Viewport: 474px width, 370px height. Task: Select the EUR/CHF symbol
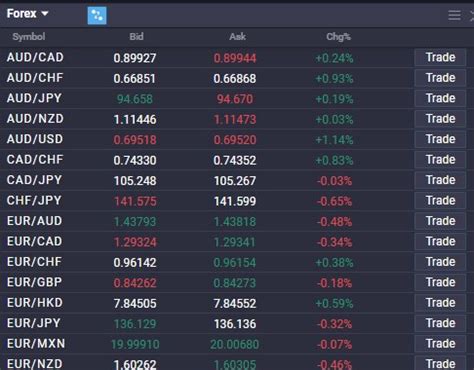coord(34,262)
